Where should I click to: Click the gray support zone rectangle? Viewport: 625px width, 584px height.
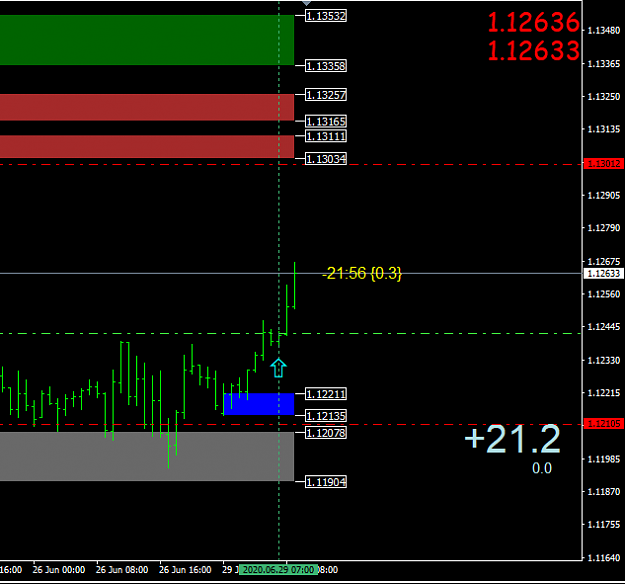tap(147, 456)
